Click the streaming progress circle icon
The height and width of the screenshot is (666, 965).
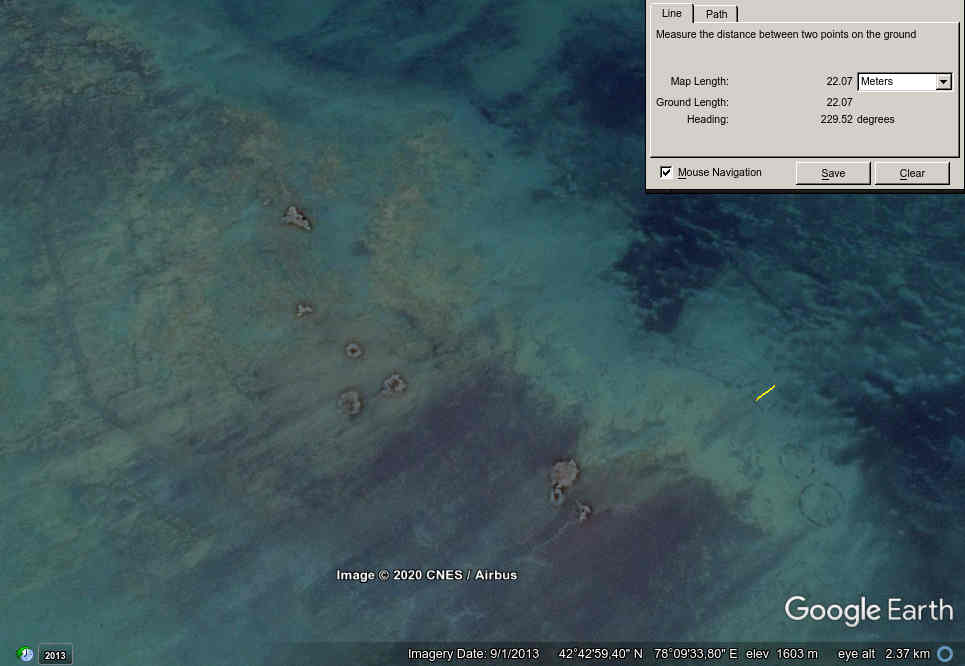click(944, 654)
